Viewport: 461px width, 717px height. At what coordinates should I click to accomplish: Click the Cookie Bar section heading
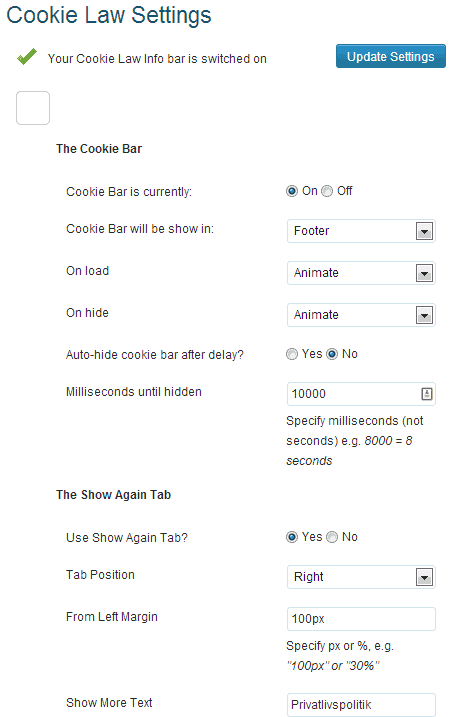pos(99,149)
